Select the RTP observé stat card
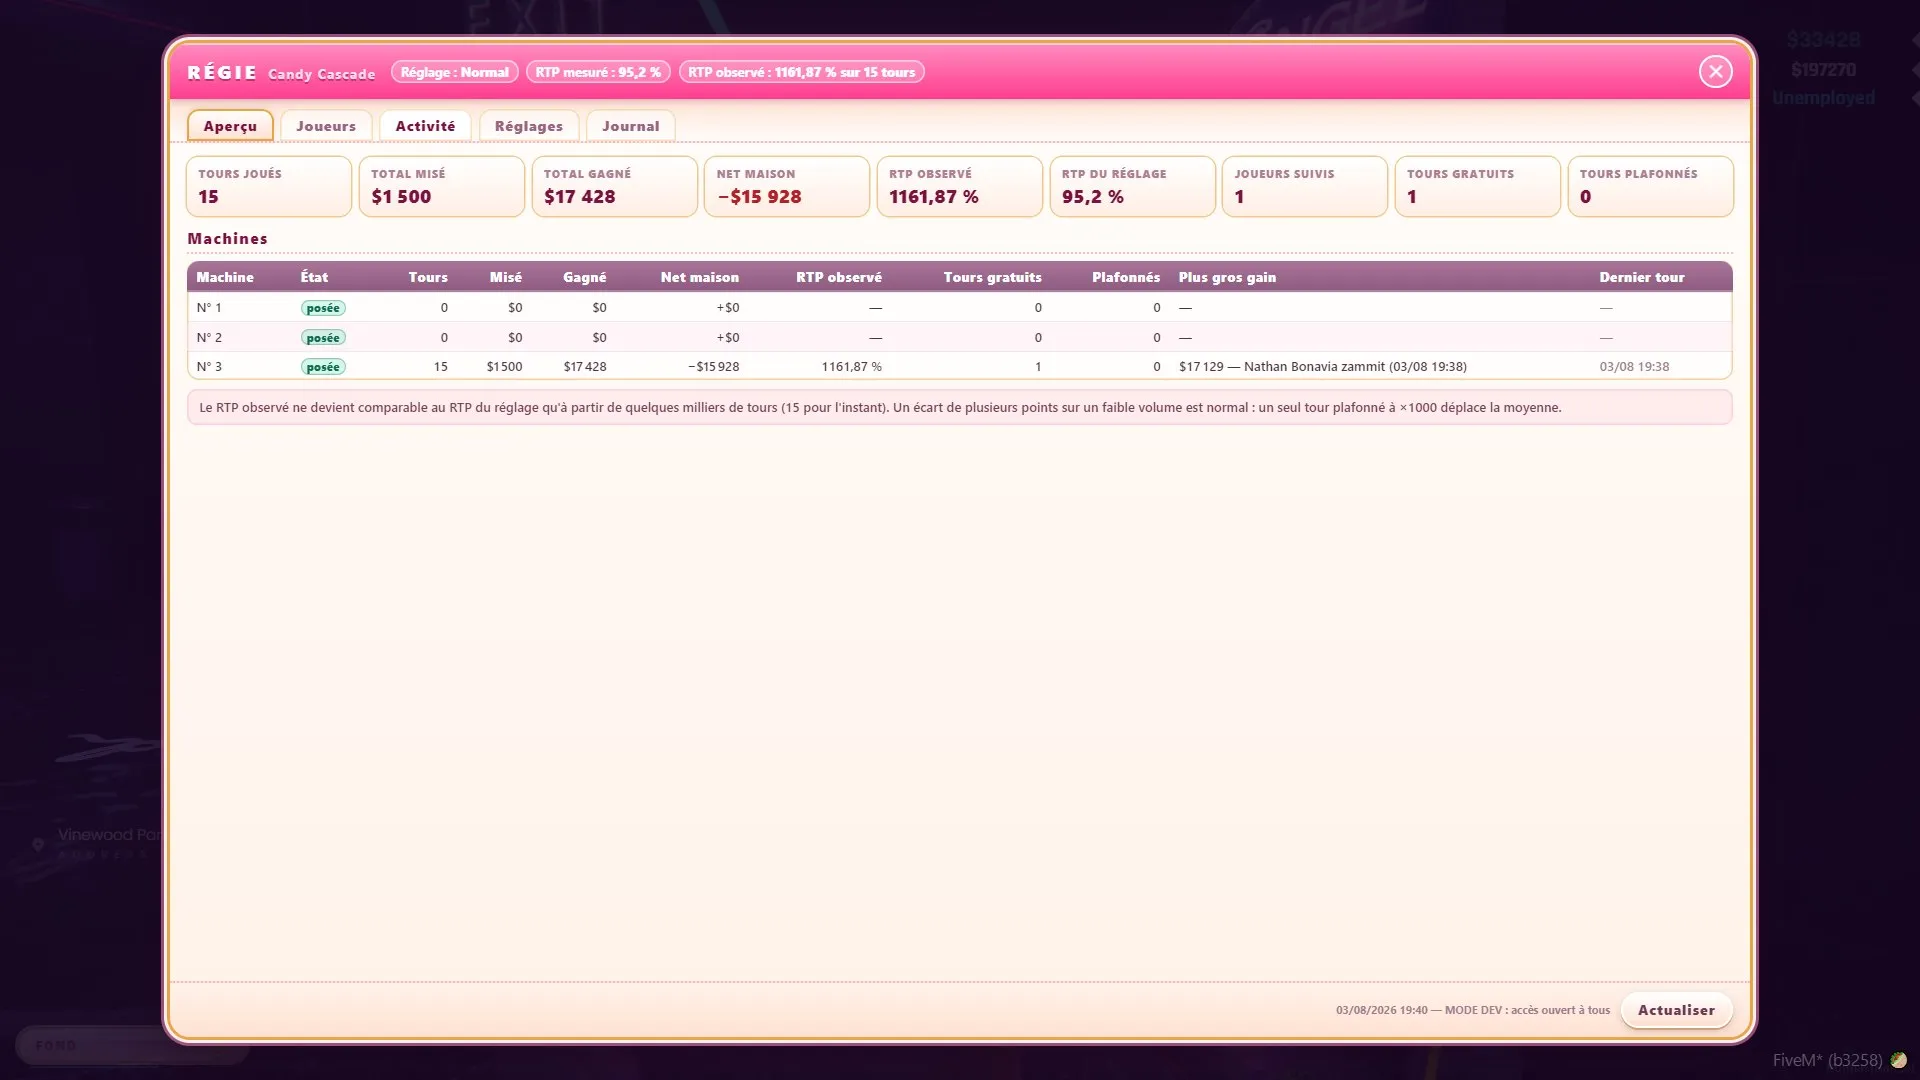1920x1080 pixels. tap(960, 186)
